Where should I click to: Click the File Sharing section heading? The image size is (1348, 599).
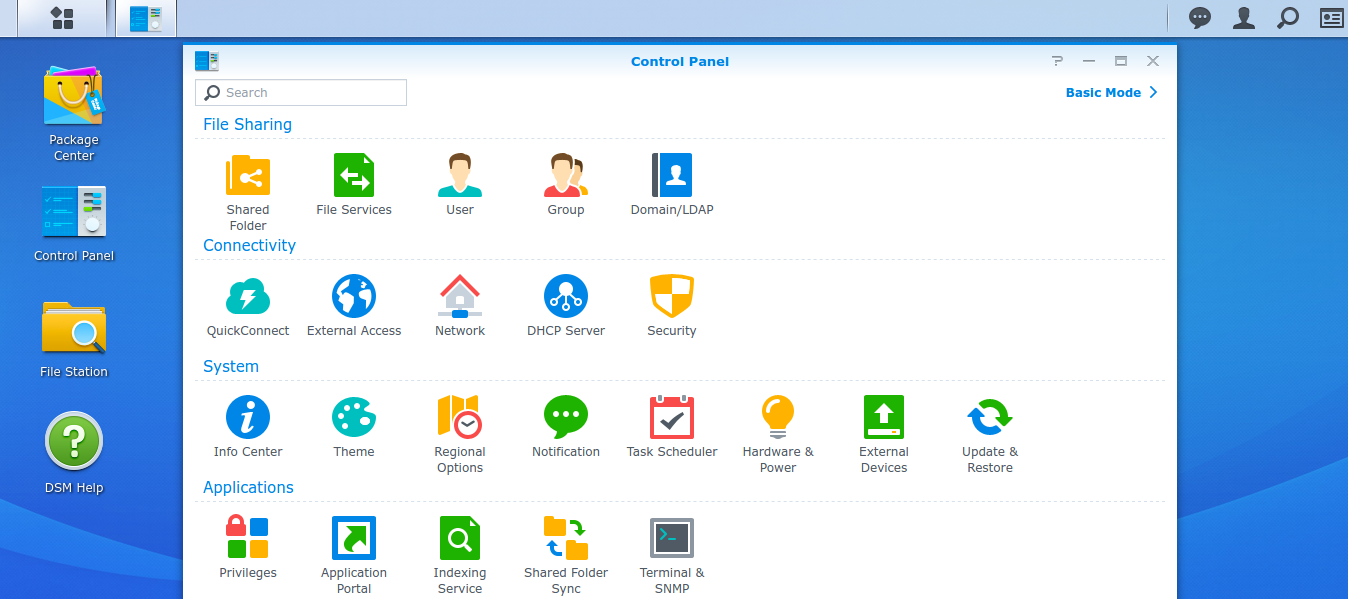[x=247, y=125]
